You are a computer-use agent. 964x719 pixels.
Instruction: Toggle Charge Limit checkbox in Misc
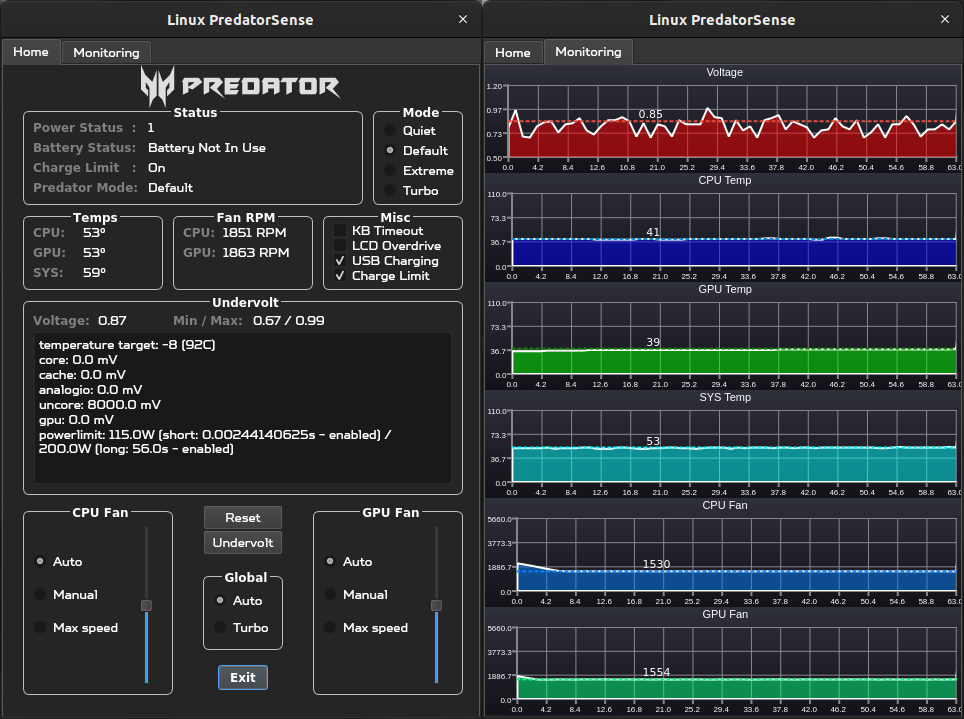click(x=340, y=276)
